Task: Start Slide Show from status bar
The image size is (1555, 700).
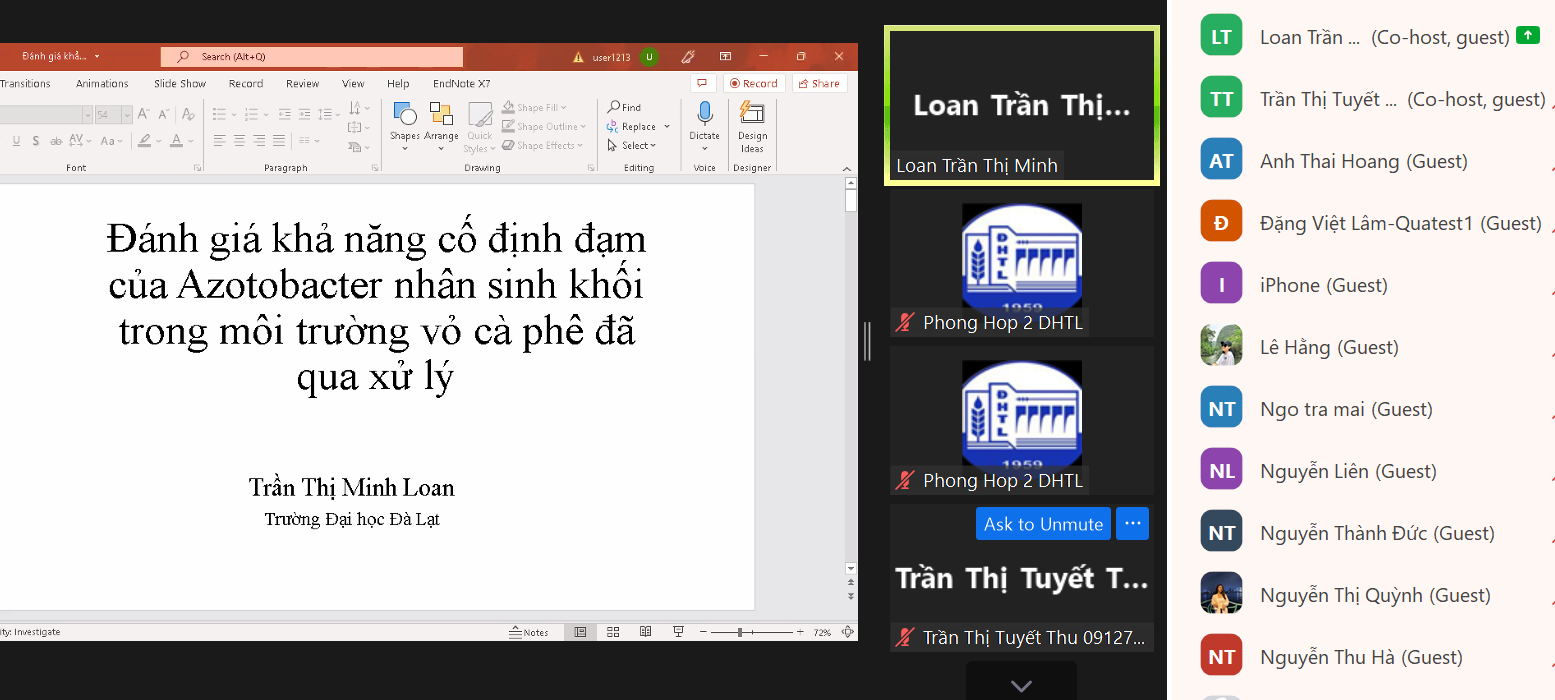Action: point(679,632)
